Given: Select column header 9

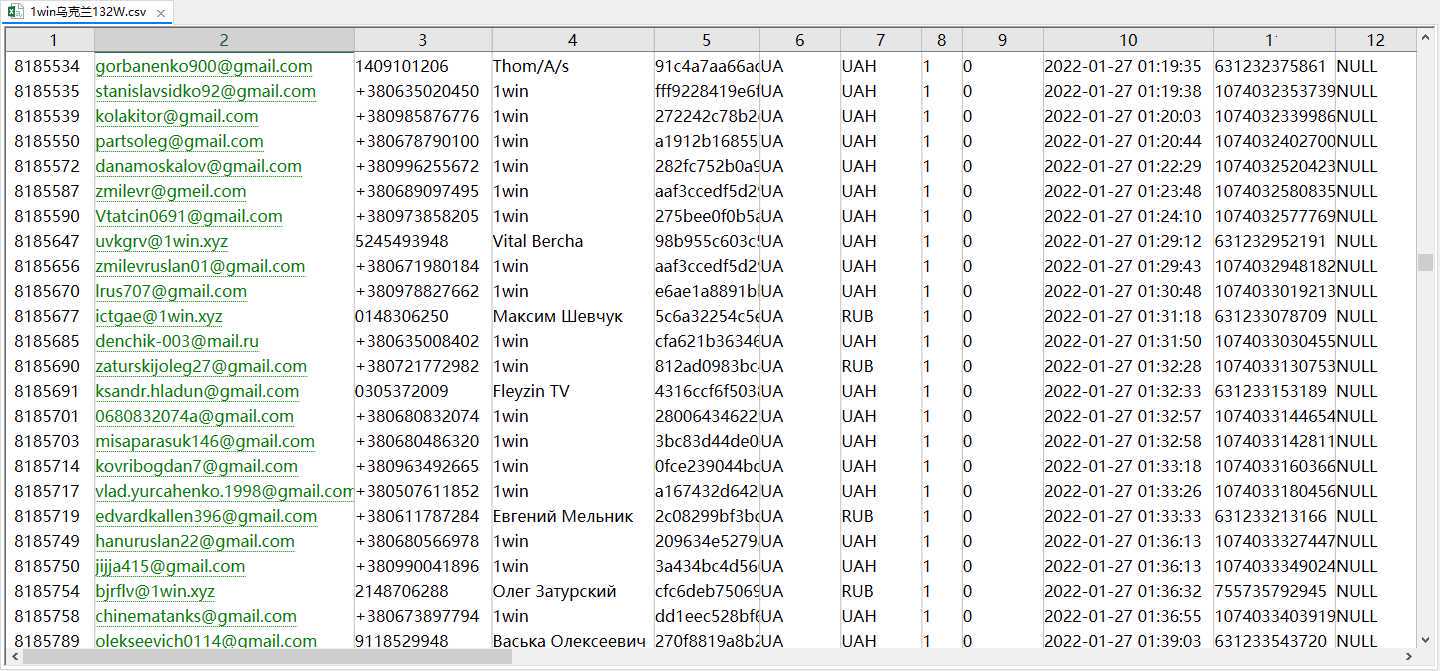Looking at the screenshot, I should (1003, 40).
